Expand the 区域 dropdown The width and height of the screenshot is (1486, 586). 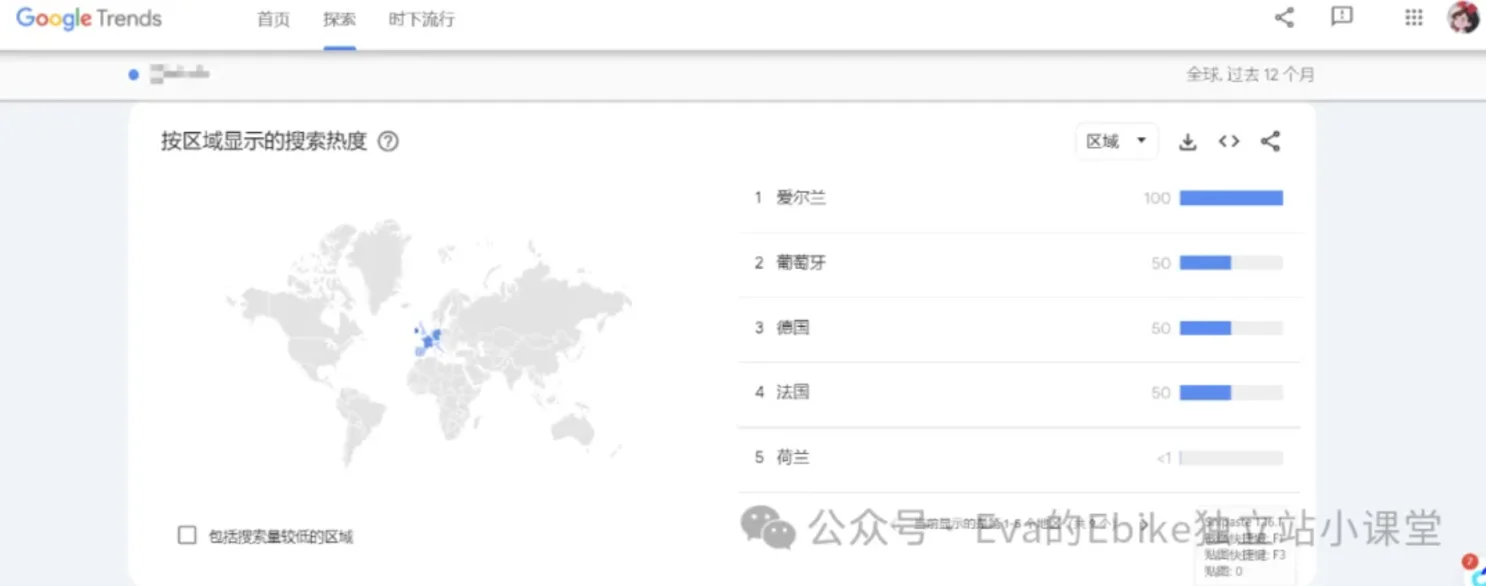point(1116,142)
